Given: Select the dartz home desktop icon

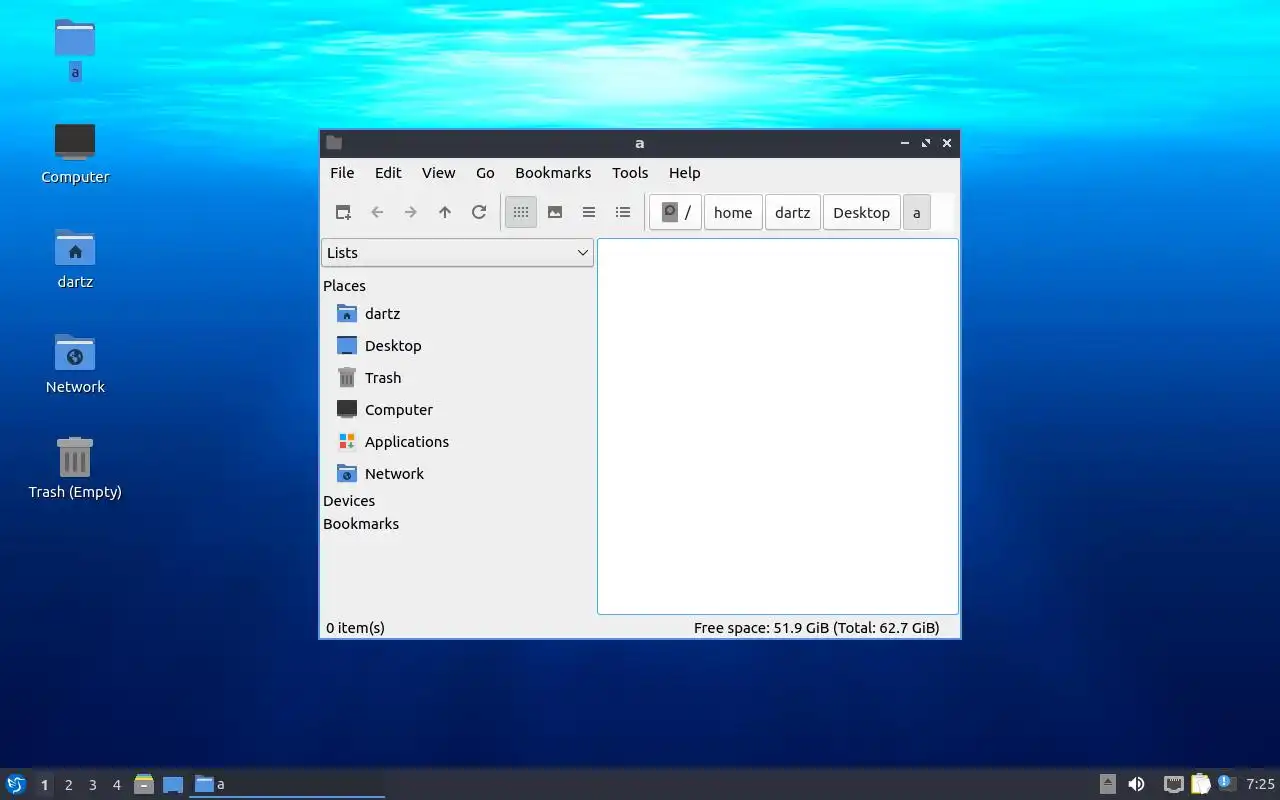Looking at the screenshot, I should click(x=75, y=259).
